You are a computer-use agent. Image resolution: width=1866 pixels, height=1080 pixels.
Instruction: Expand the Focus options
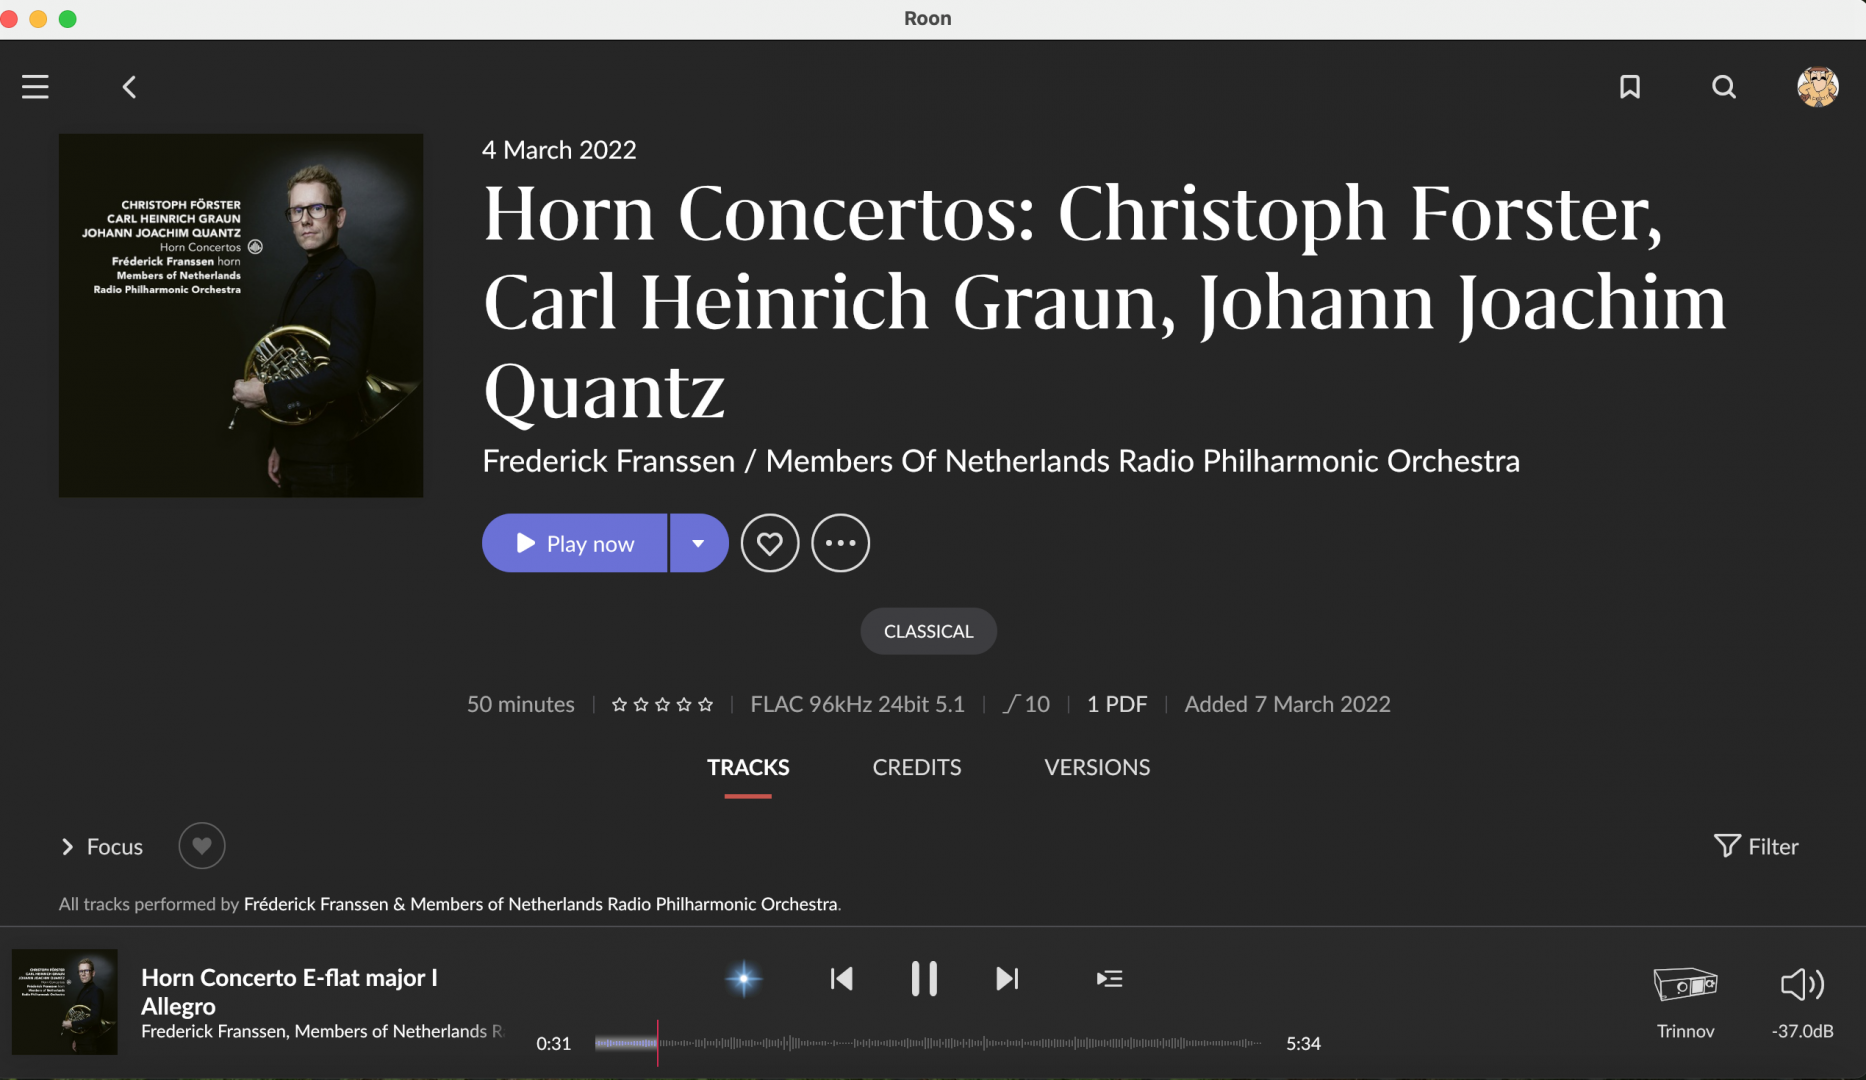pos(101,847)
